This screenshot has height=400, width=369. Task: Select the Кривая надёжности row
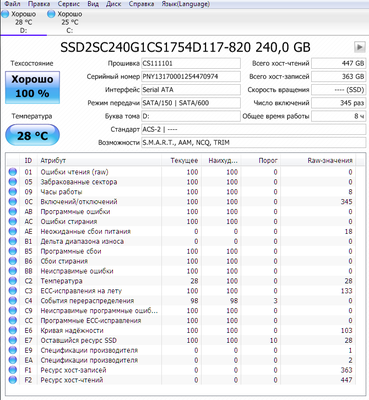181,330
